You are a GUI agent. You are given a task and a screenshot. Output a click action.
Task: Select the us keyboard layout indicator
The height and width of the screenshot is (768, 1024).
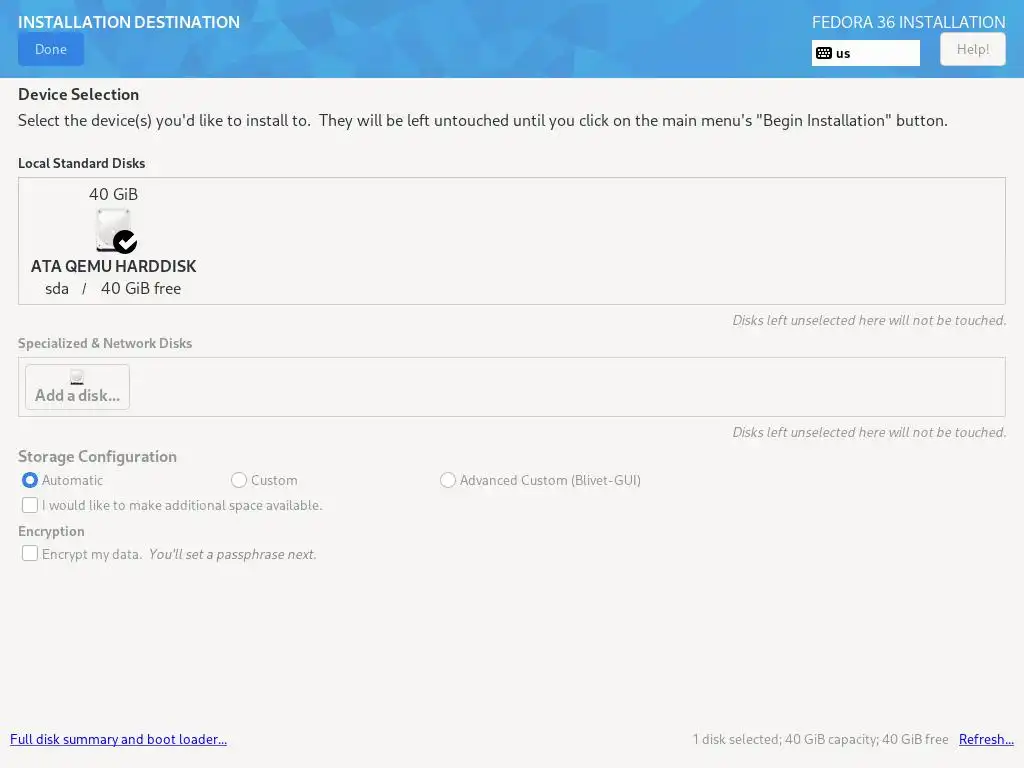pyautogui.click(x=865, y=54)
